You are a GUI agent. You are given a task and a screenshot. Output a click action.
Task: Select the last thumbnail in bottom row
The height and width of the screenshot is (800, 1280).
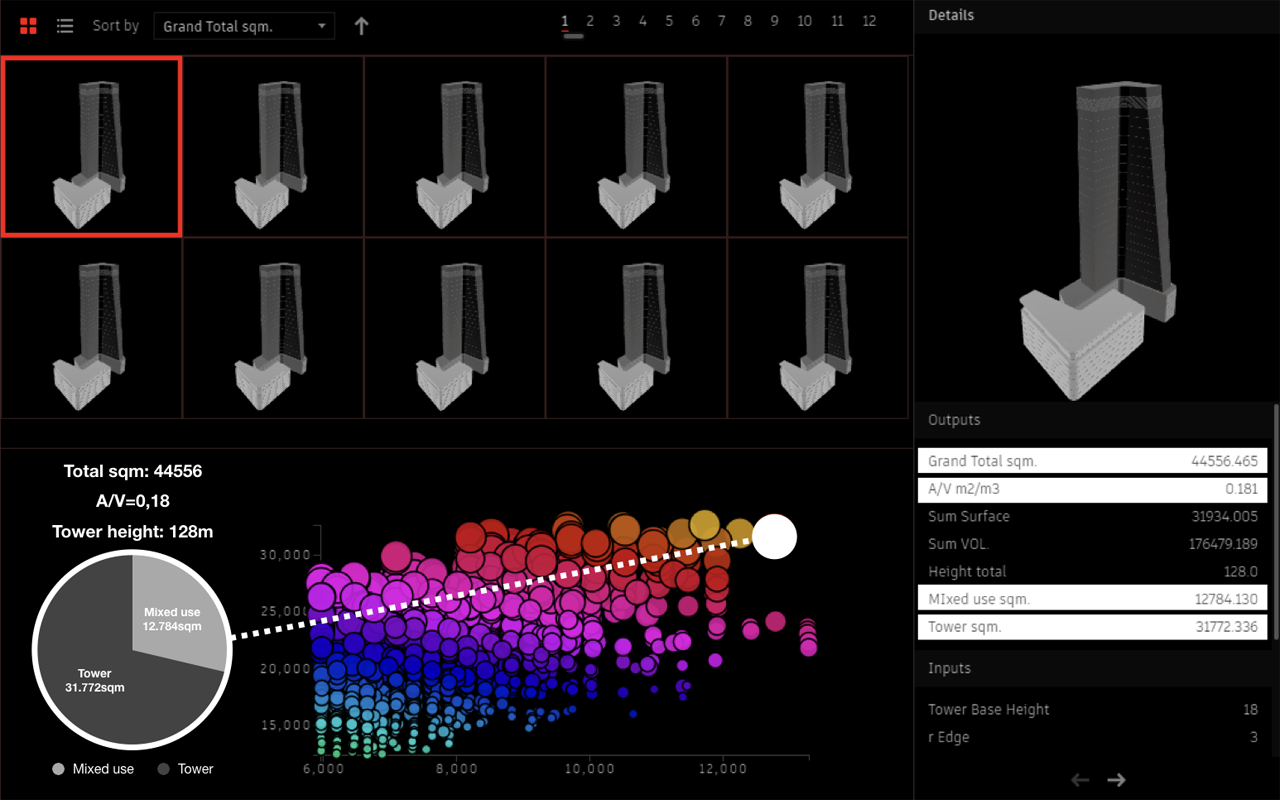[x=817, y=328]
